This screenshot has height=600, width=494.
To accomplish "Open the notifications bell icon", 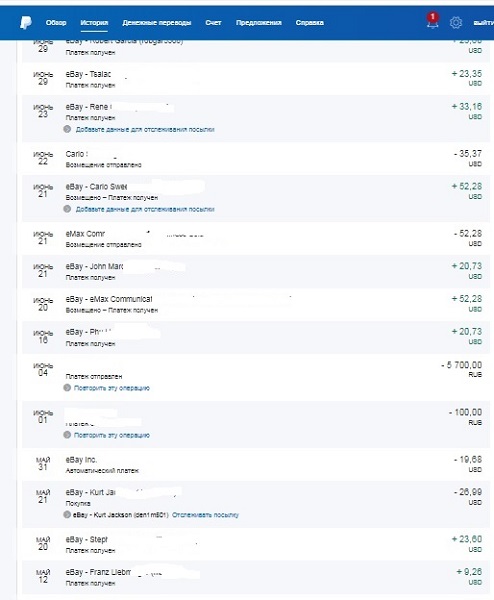I will 432,21.
